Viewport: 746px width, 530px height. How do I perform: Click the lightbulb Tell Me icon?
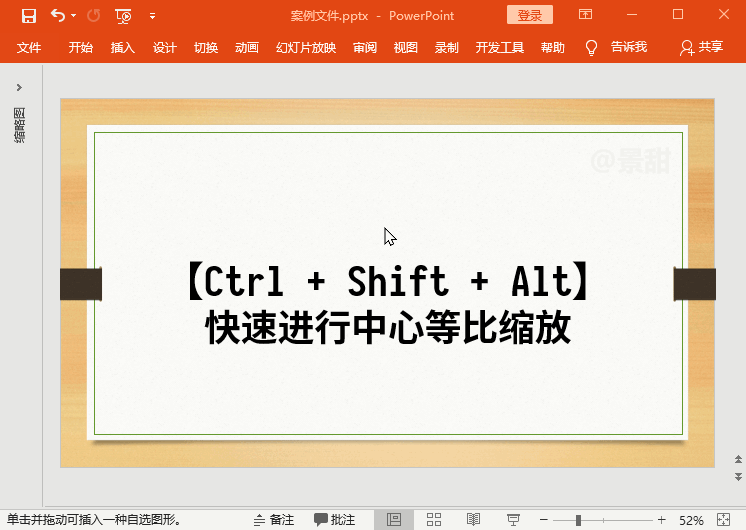tap(591, 48)
